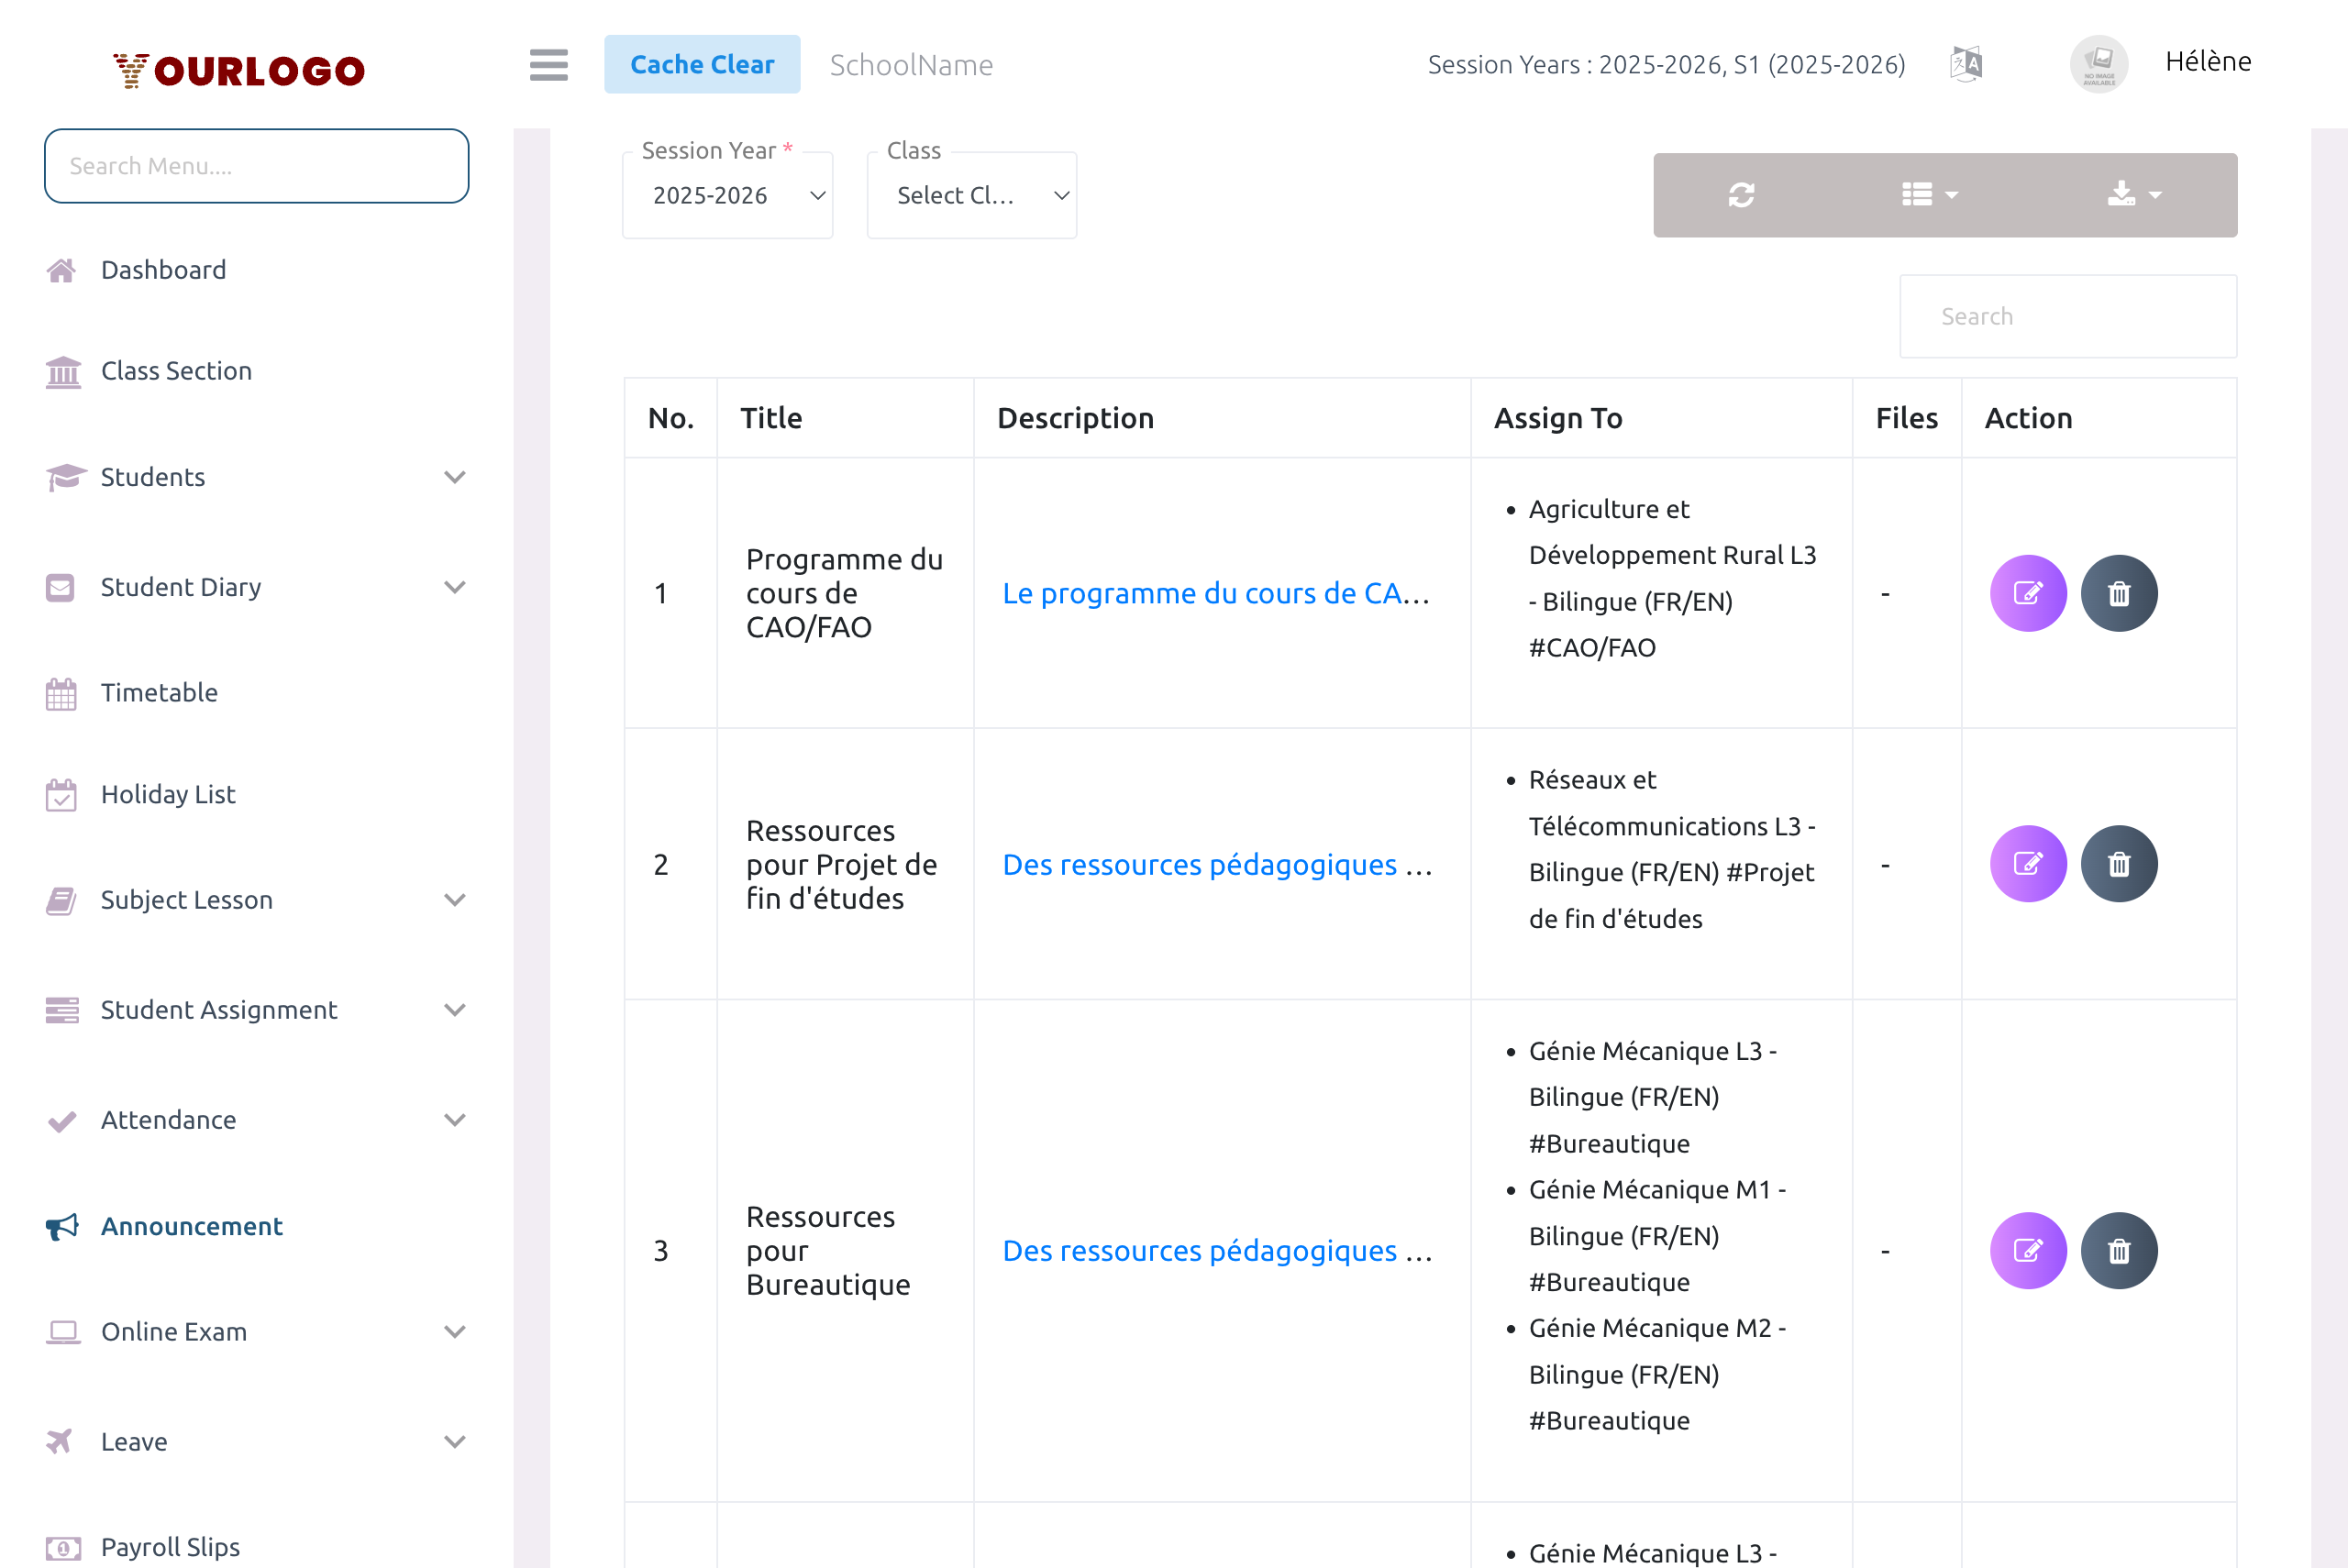
Task: Open the Select Class dropdown
Action: (971, 195)
